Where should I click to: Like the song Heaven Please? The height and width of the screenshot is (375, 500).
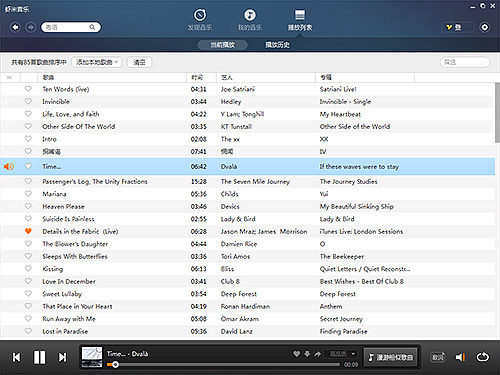28,206
